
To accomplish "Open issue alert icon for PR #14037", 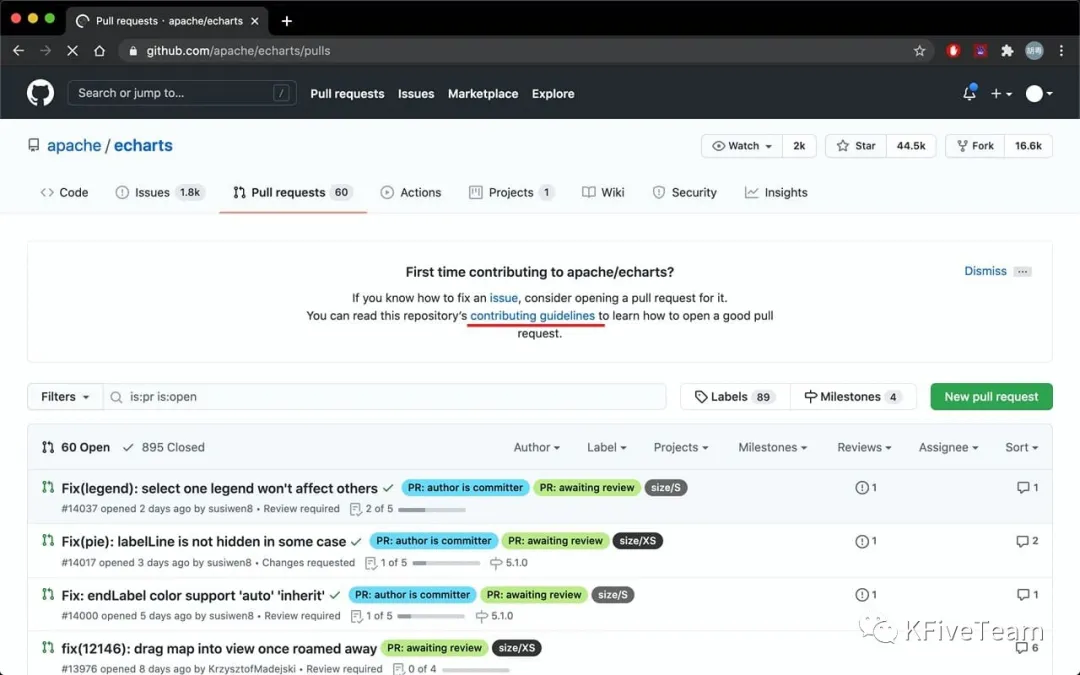I will click(x=866, y=488).
